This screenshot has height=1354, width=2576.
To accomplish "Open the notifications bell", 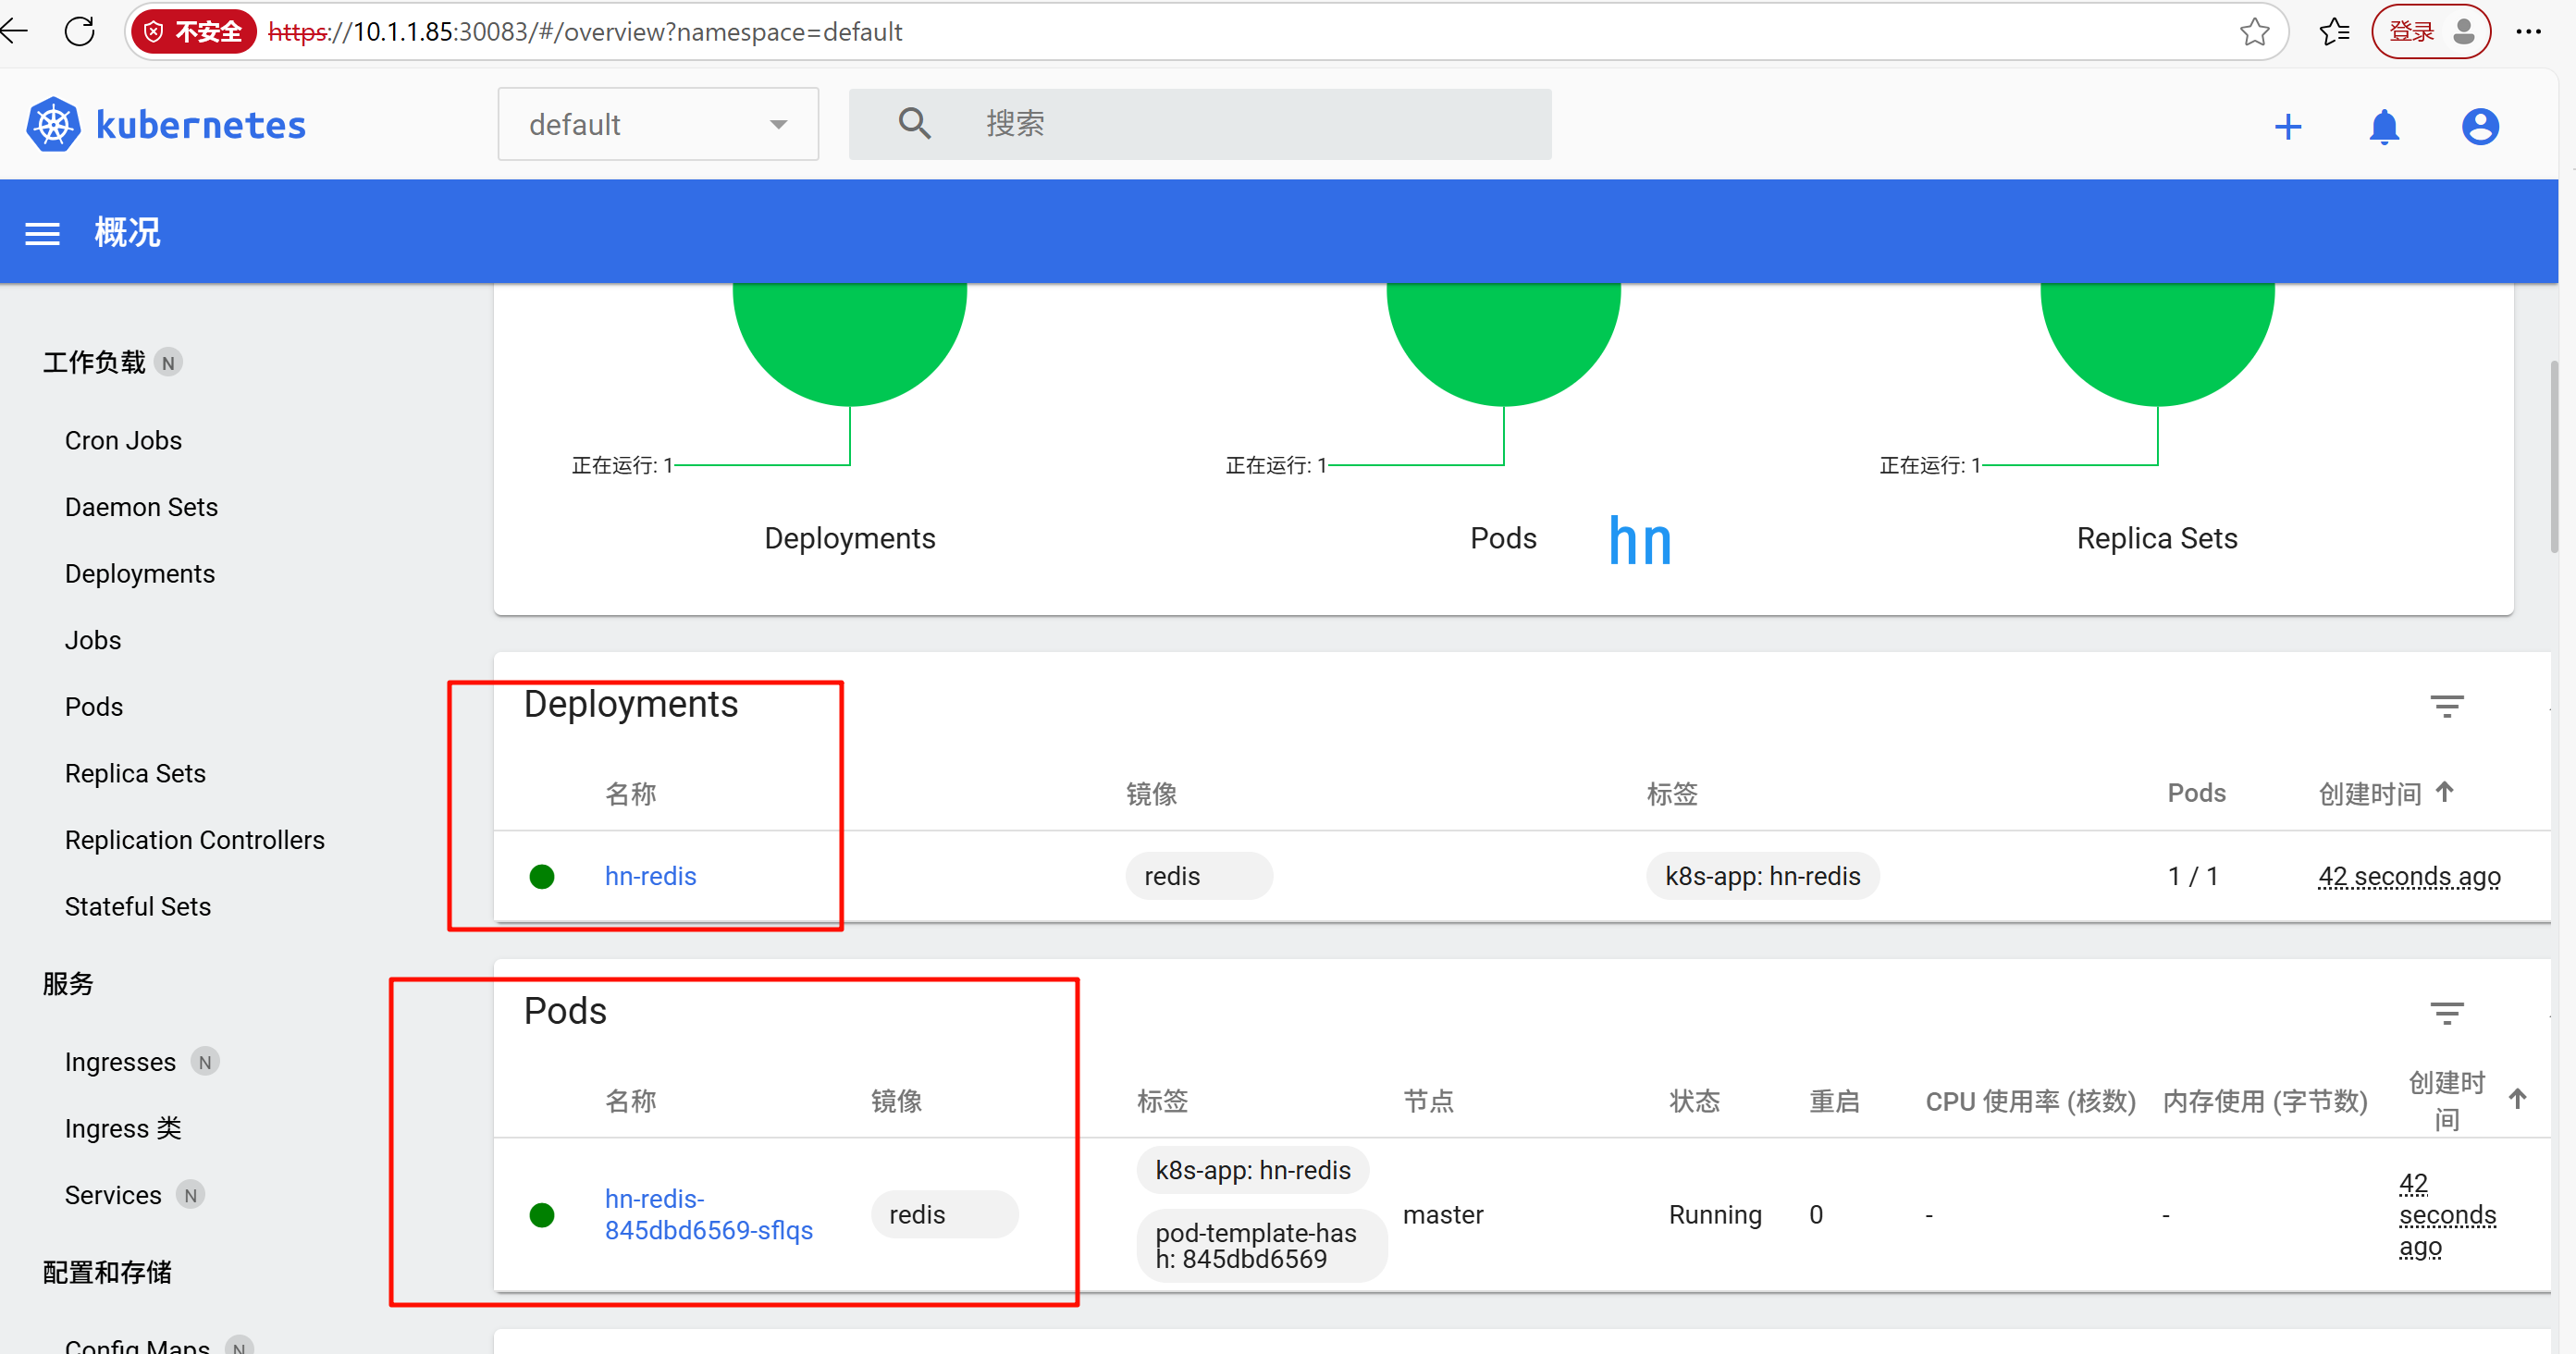I will coord(2384,127).
